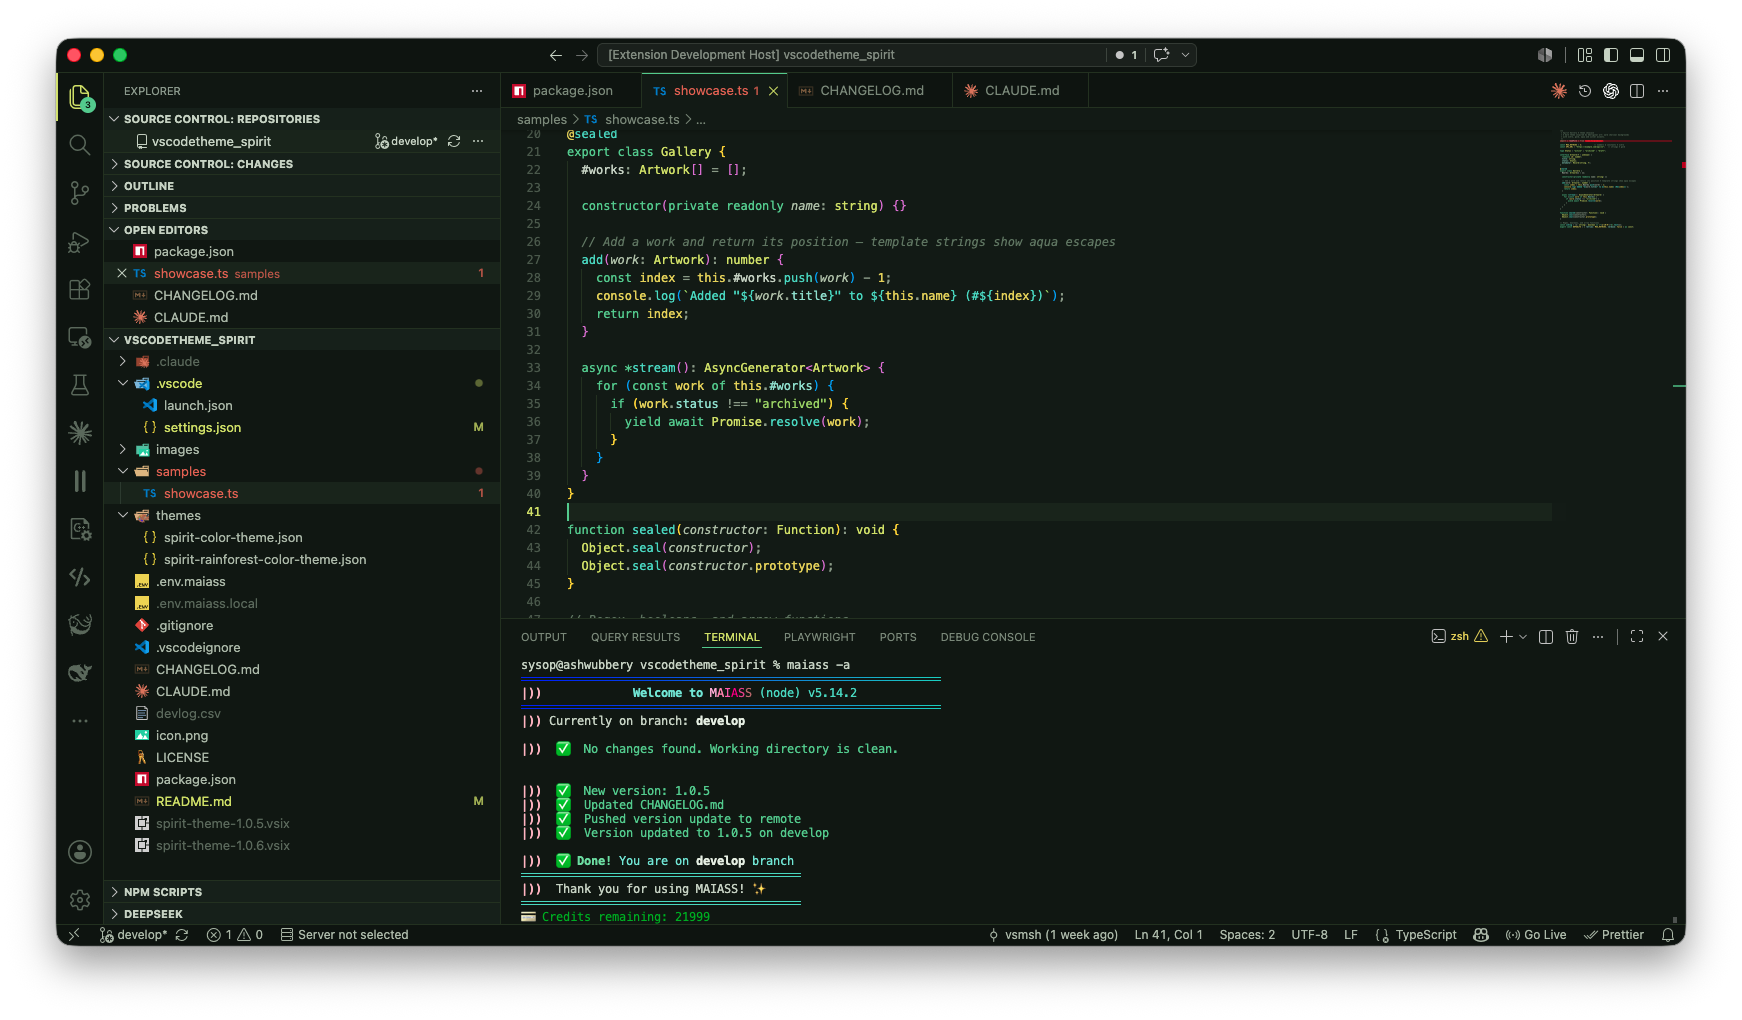The height and width of the screenshot is (1020, 1742).
Task: Click Go Live in status bar
Action: pyautogui.click(x=1536, y=935)
